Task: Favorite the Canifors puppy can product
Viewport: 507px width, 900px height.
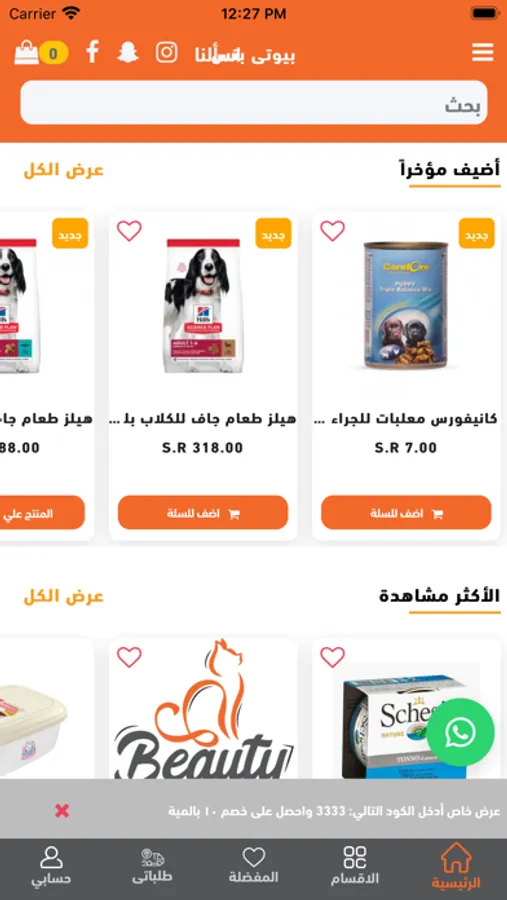Action: click(332, 231)
